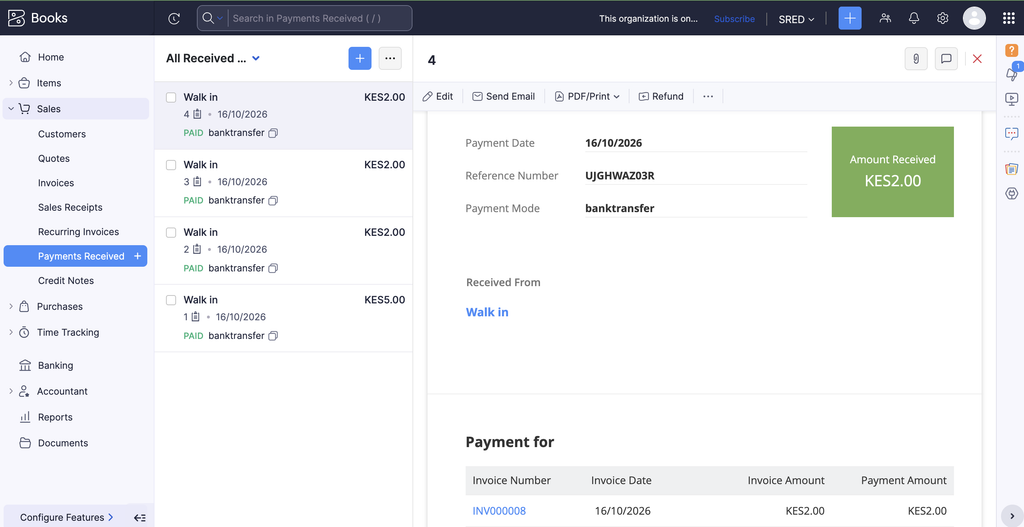The image size is (1024, 527).
Task: Click the copy icon on payment 1 row
Action: pos(273,336)
